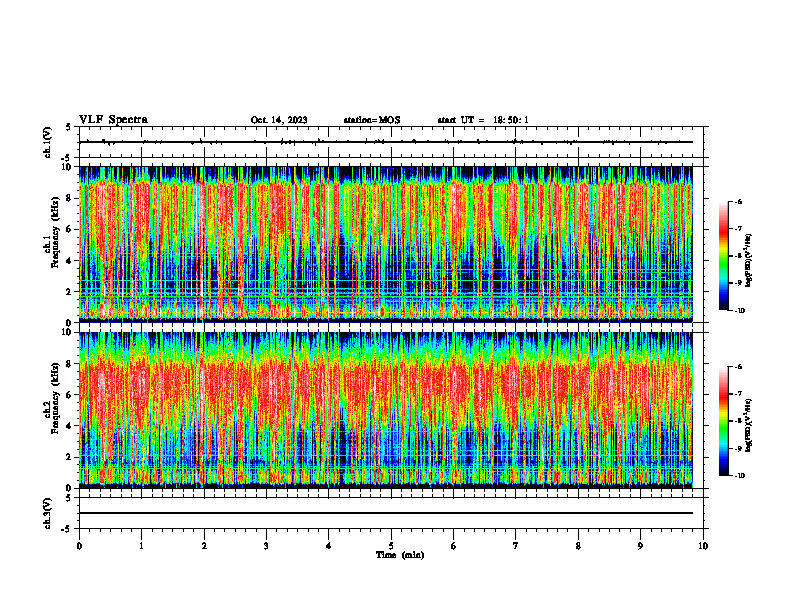Click the "ch.3(V)" axis label of the bottom waveform

click(48, 513)
